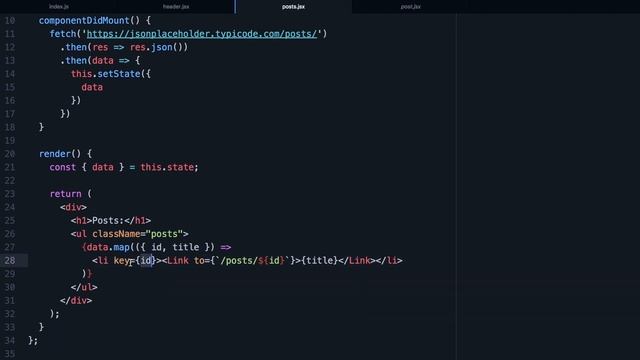Click the highlighted id in key={id}
Screen dimensions: 640x360
146,260
